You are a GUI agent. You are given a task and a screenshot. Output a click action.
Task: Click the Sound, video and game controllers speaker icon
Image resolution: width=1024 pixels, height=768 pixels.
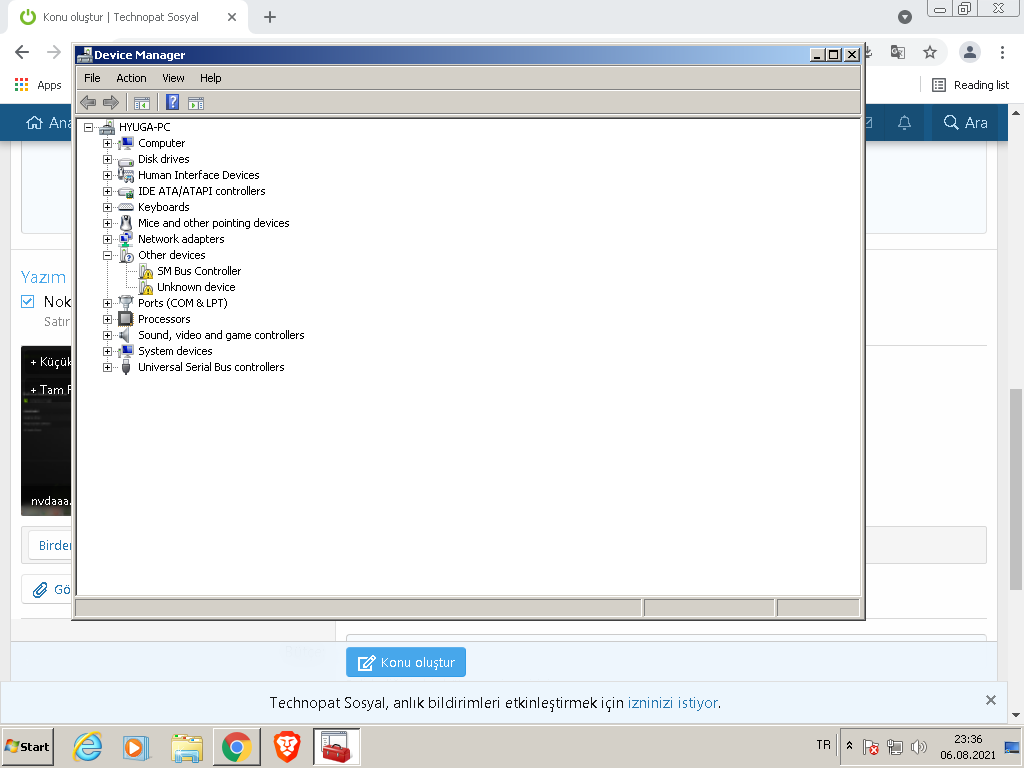(x=125, y=335)
